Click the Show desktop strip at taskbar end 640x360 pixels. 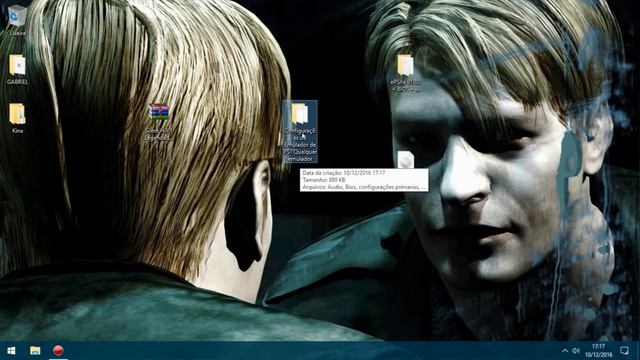638,351
